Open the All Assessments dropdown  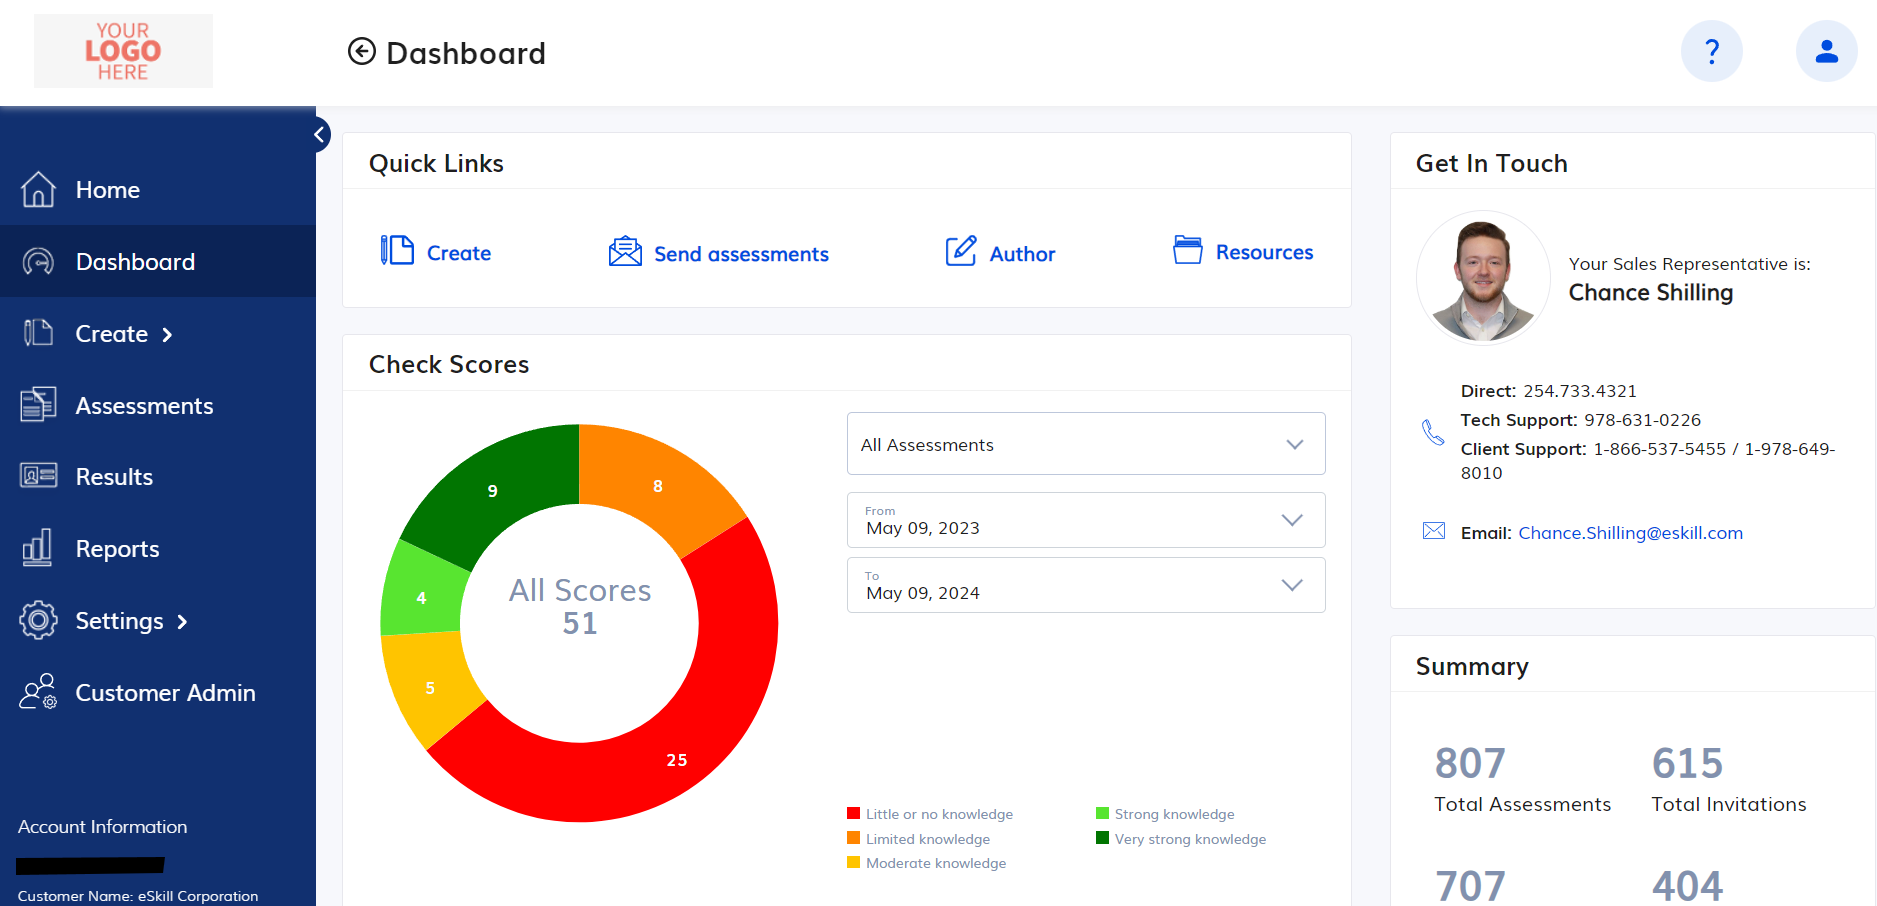pyautogui.click(x=1085, y=444)
